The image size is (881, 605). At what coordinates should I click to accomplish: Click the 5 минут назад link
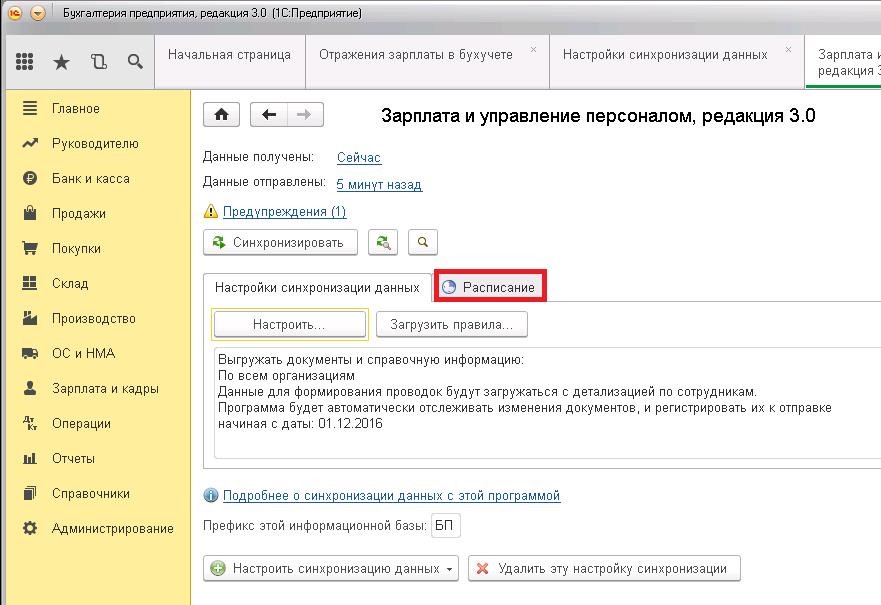[x=379, y=184]
